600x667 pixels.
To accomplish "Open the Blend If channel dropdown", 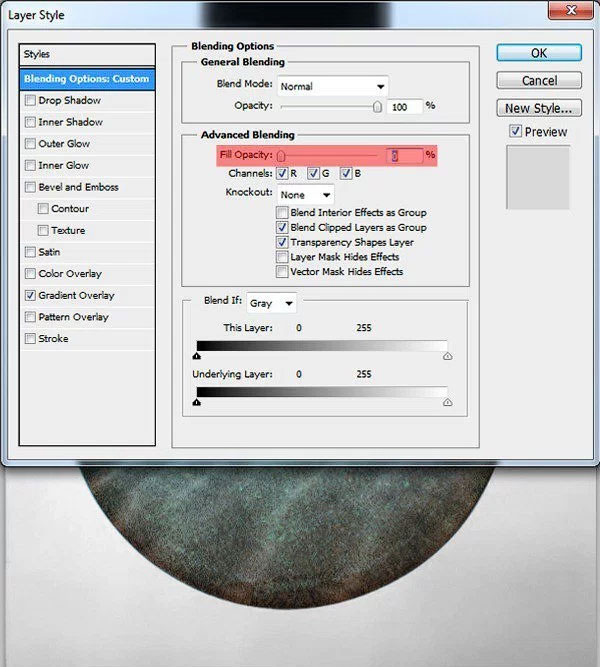I will coord(272,302).
